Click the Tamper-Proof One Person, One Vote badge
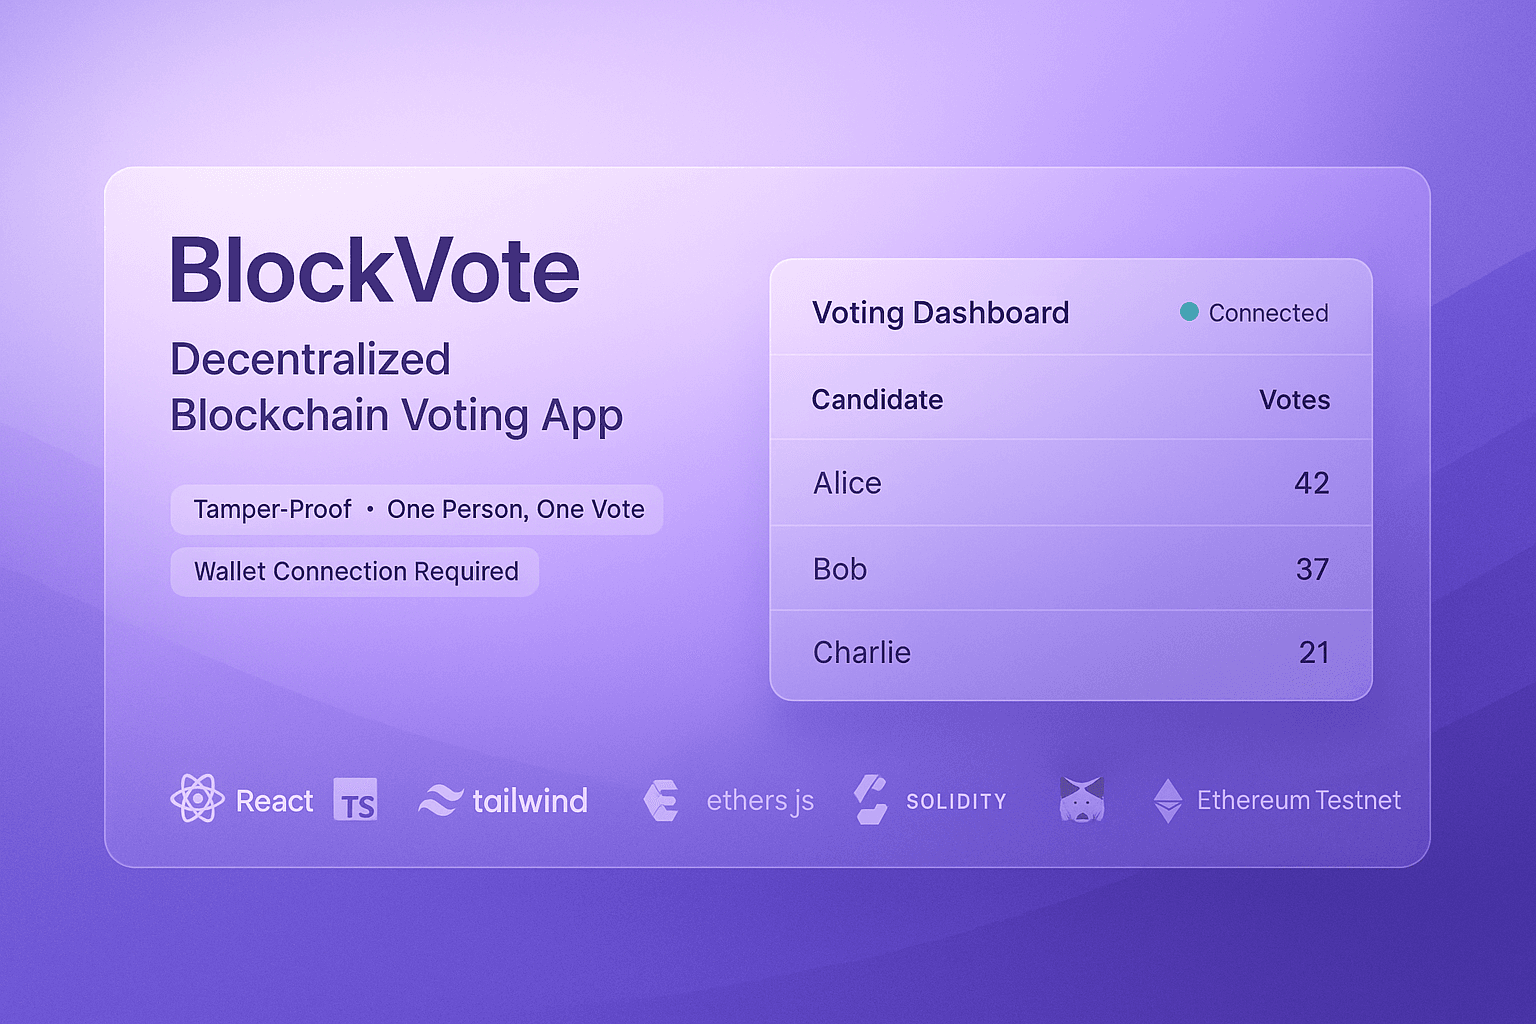Image resolution: width=1536 pixels, height=1024 pixels. coord(417,510)
